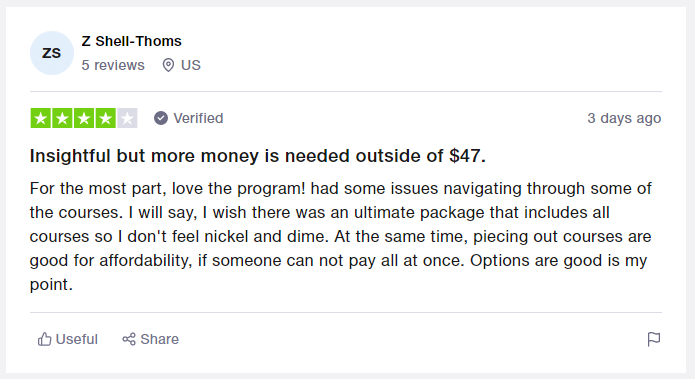The image size is (695, 379).
Task: Click the Verified checkmark badge icon
Action: 161,118
